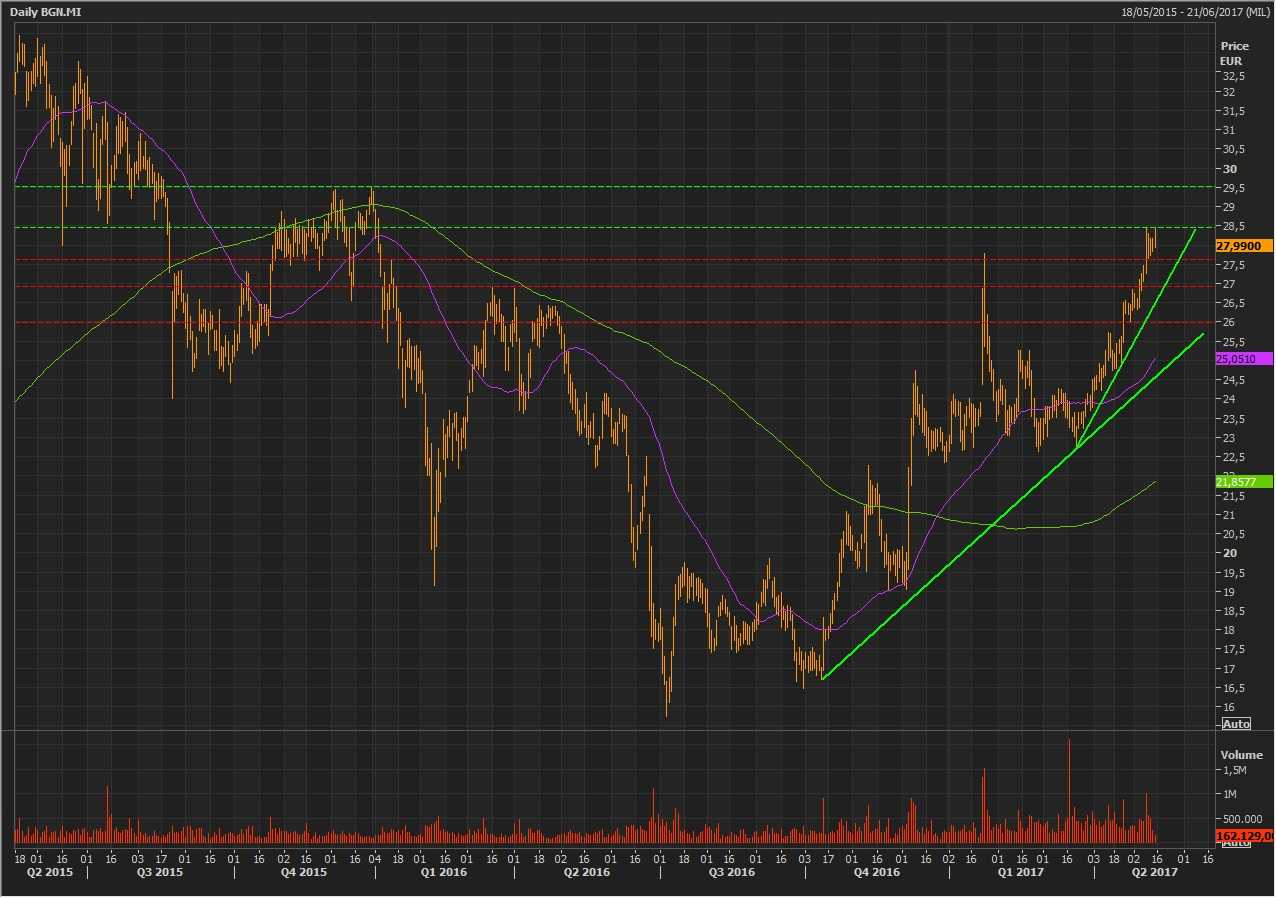Image resolution: width=1276 pixels, height=898 pixels.
Task: Select the green 21,8577 moving average tag
Action: (x=1244, y=482)
